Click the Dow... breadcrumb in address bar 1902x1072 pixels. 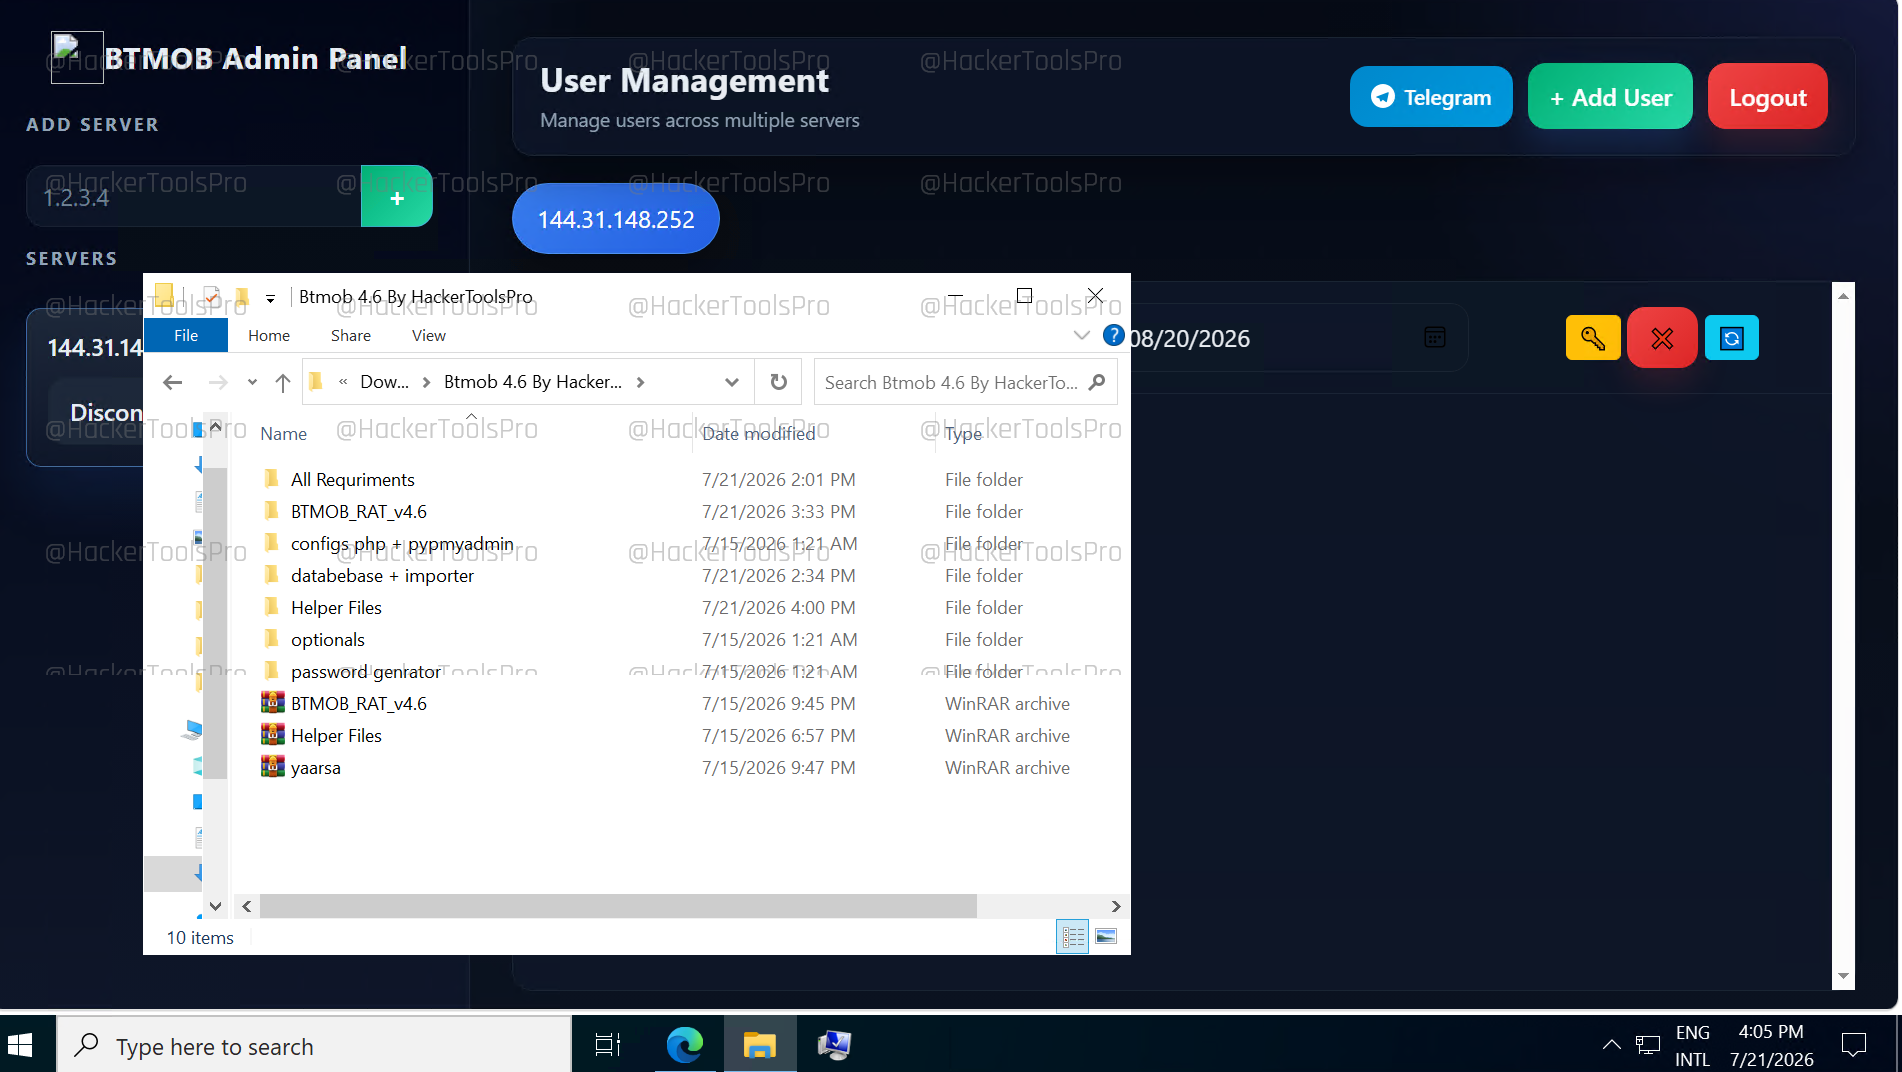click(x=384, y=382)
